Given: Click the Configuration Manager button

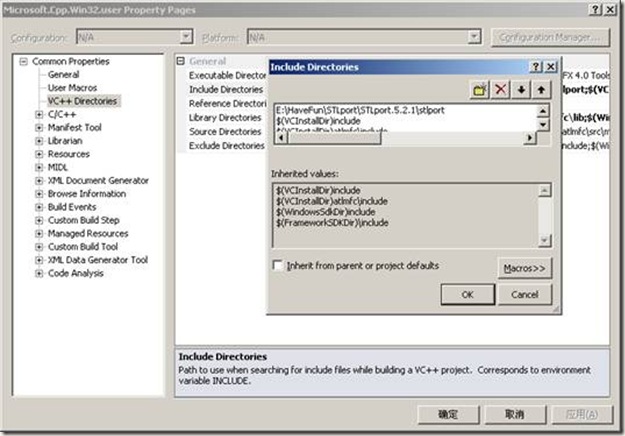Looking at the screenshot, I should 550,37.
